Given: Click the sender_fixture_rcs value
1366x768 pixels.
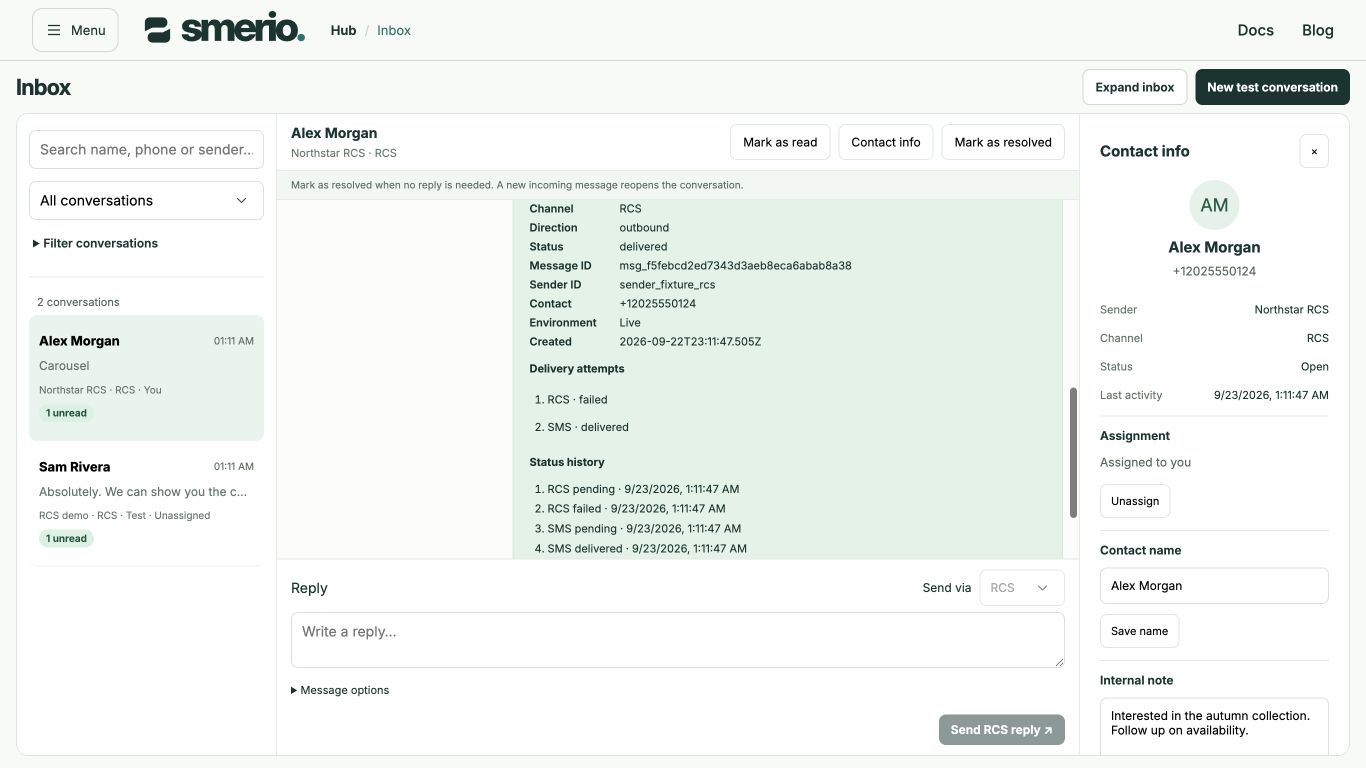Looking at the screenshot, I should (667, 285).
